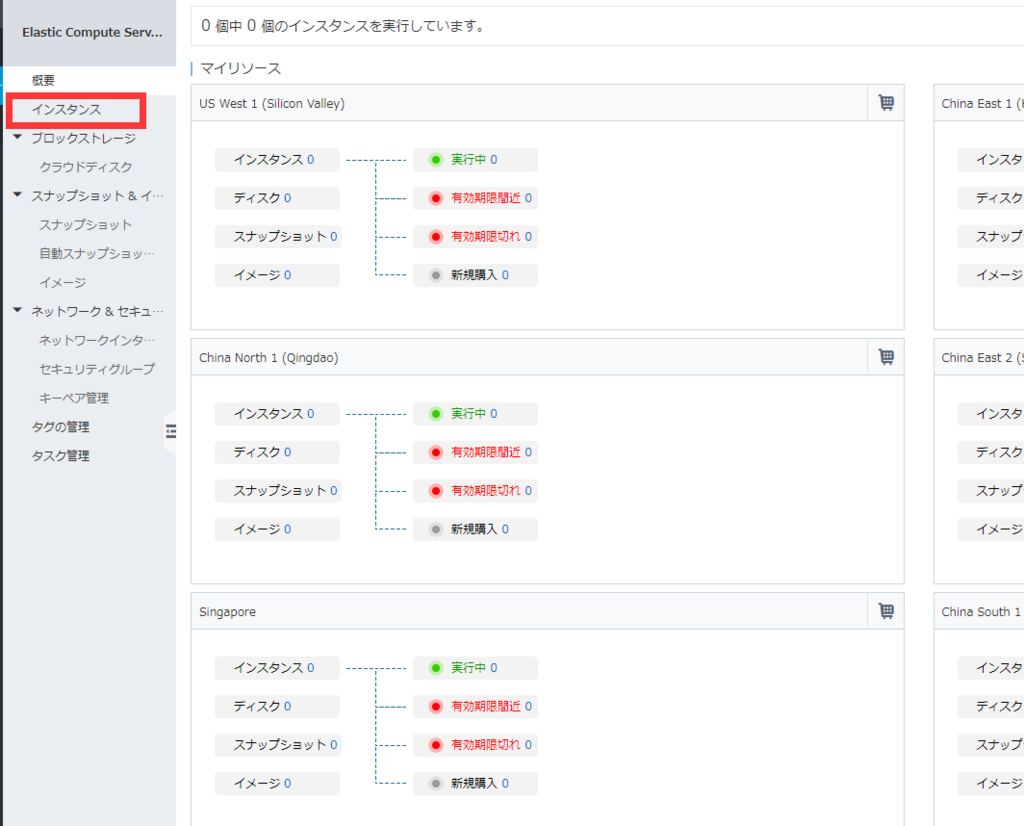Open インスタンス in the sidebar

pyautogui.click(x=67, y=109)
